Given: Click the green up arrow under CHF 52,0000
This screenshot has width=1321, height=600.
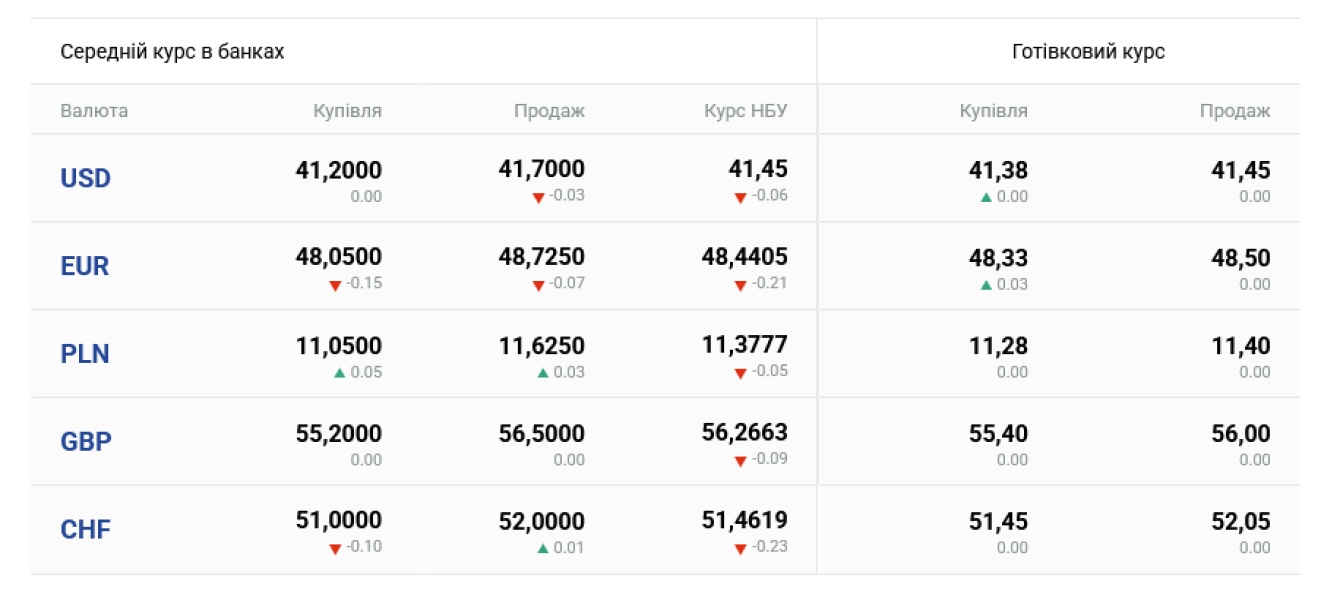Looking at the screenshot, I should tap(542, 548).
